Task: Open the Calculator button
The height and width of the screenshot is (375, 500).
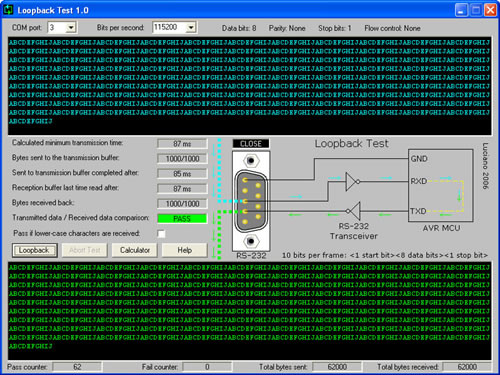Action: tap(135, 250)
